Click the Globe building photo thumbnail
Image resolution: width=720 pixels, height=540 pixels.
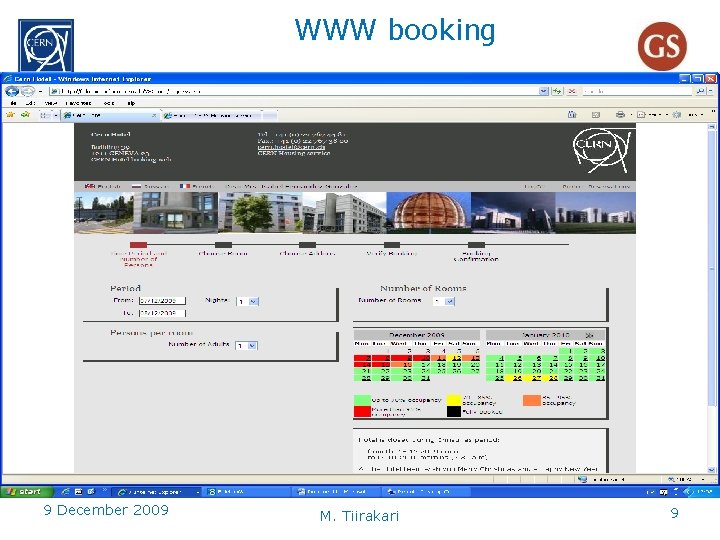tap(429, 213)
